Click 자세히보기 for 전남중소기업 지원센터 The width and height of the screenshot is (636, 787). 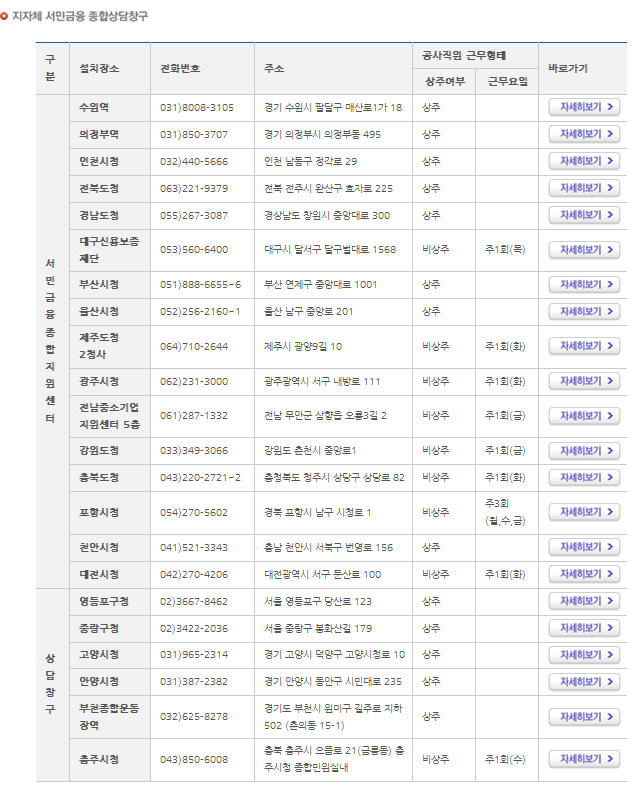(584, 416)
